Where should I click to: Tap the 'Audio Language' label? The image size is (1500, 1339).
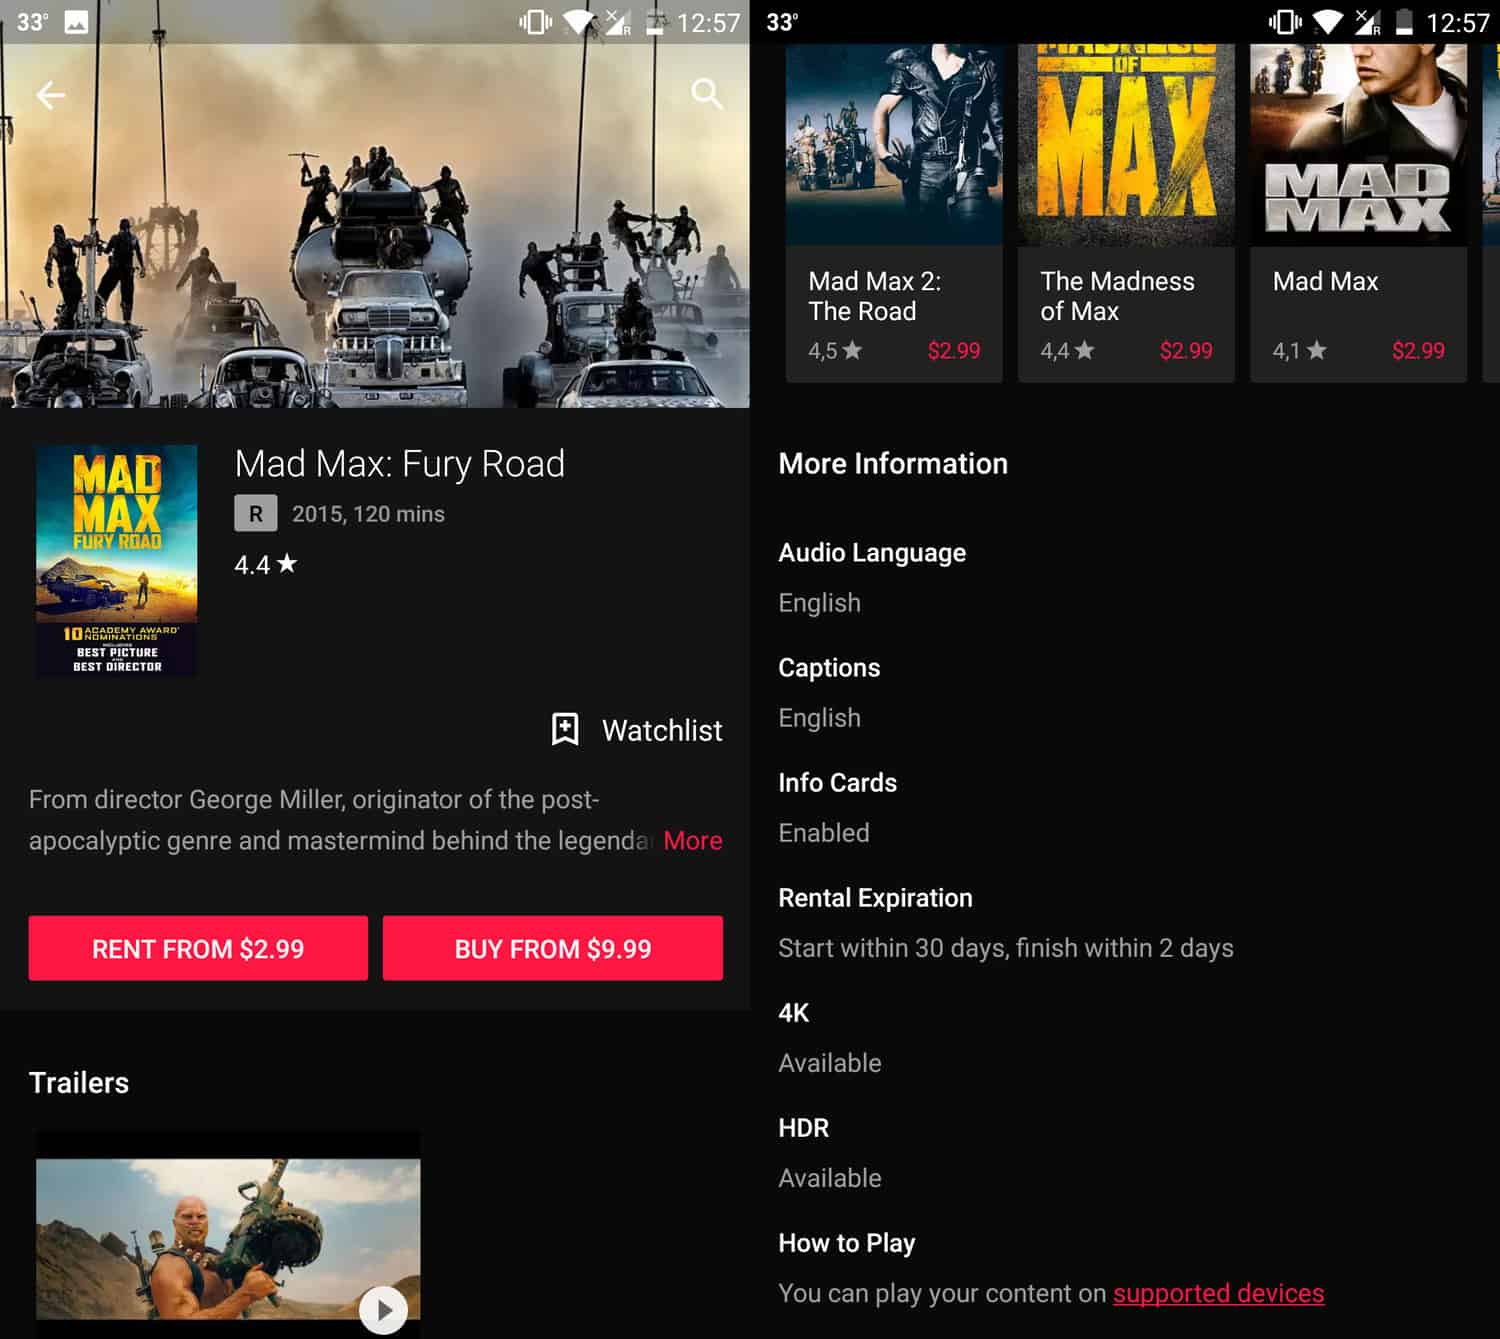point(872,553)
